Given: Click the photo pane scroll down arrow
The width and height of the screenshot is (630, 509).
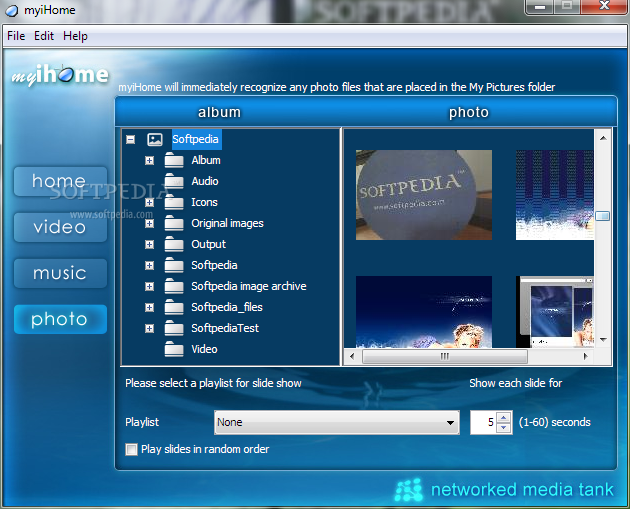Looking at the screenshot, I should 603,340.
